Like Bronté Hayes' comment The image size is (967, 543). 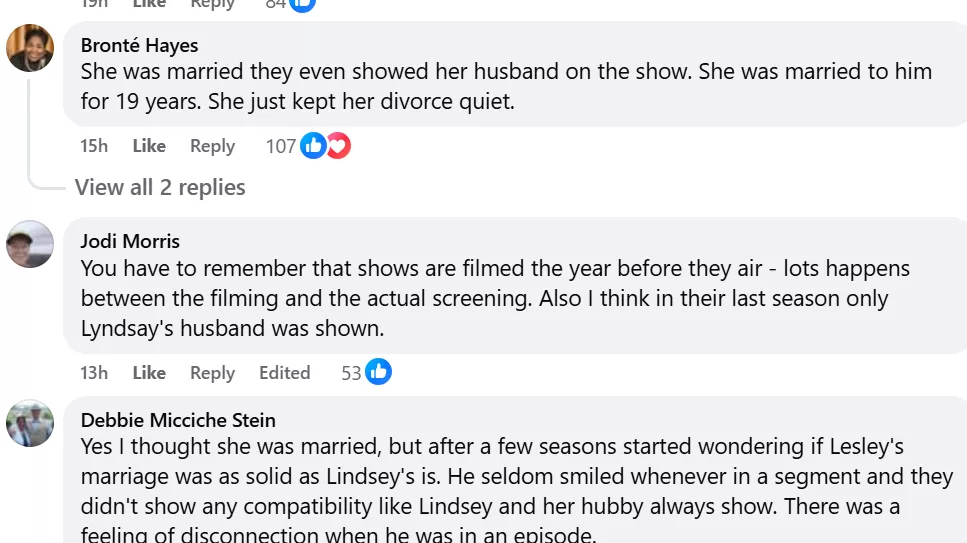click(x=149, y=146)
